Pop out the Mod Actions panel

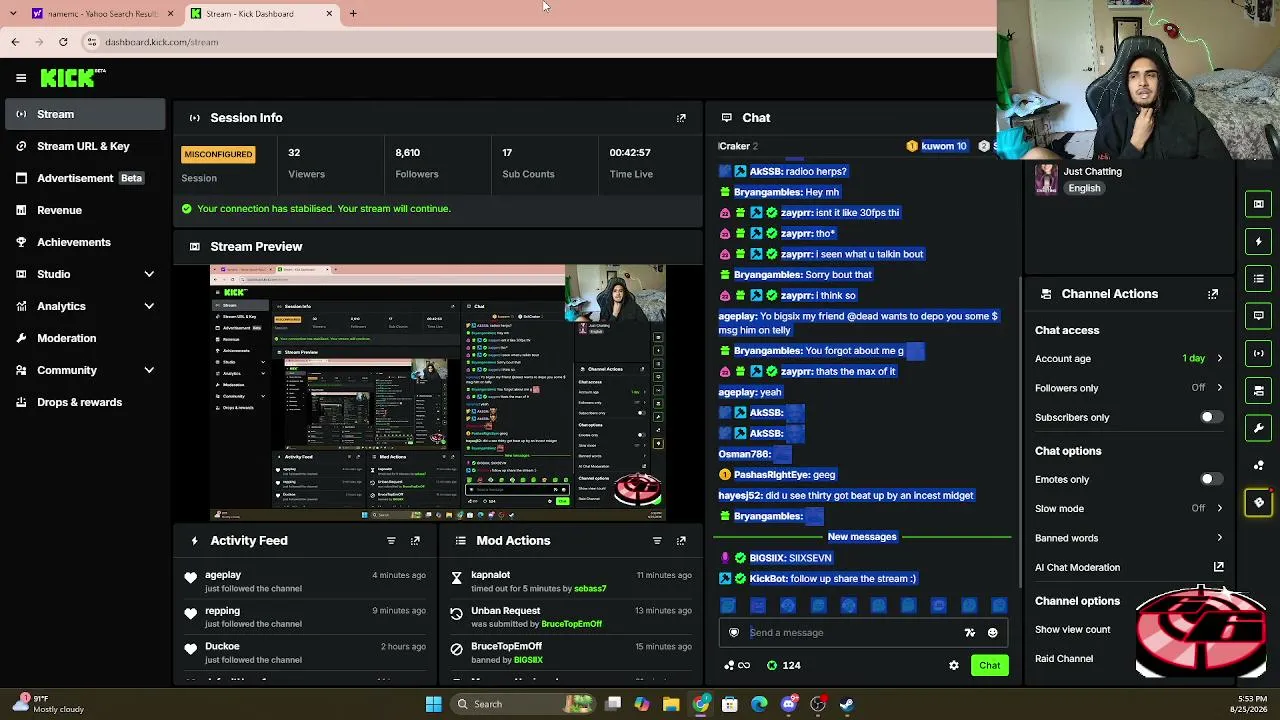(681, 541)
